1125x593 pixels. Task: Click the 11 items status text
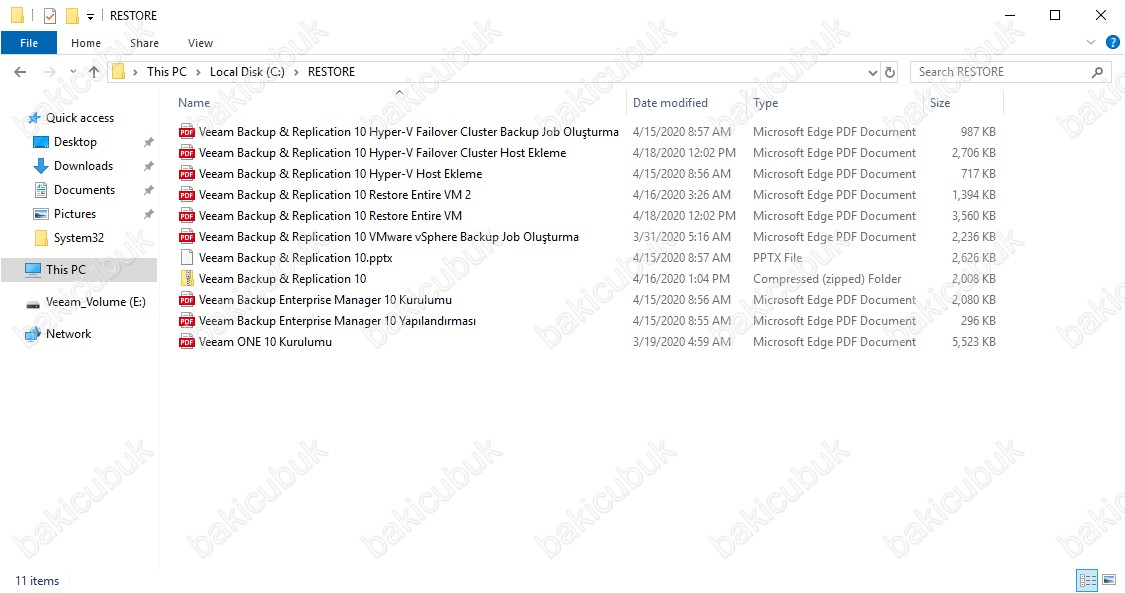pyautogui.click(x=37, y=581)
